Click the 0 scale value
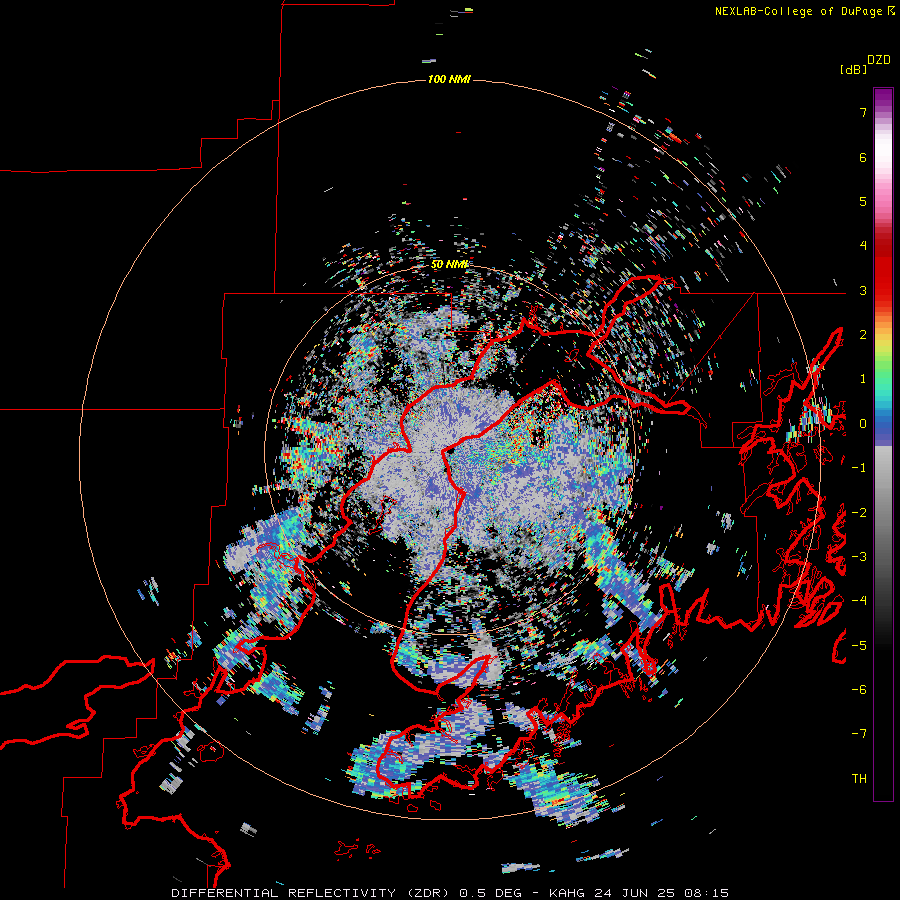The height and width of the screenshot is (900, 900). [863, 424]
